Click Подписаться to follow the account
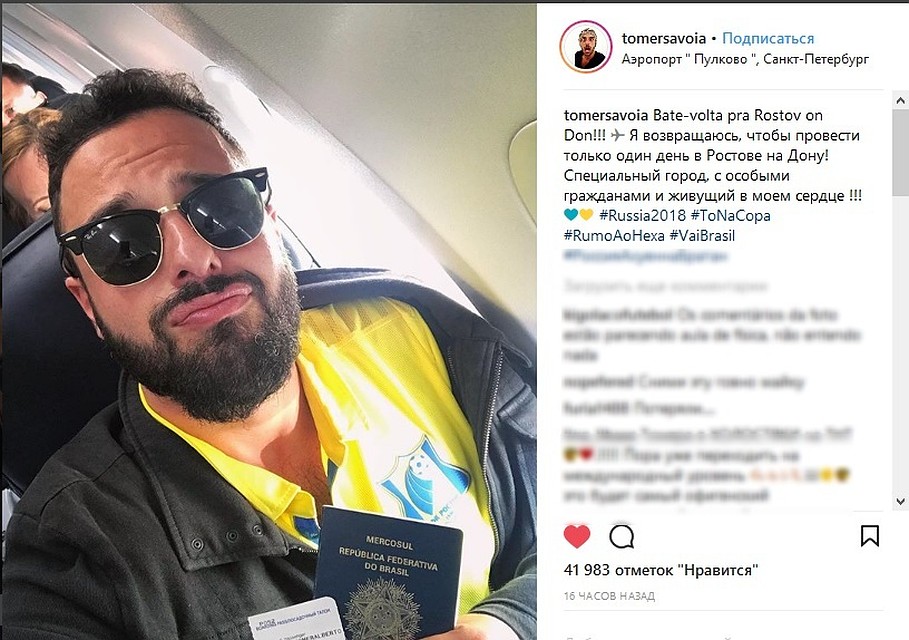 (x=768, y=38)
